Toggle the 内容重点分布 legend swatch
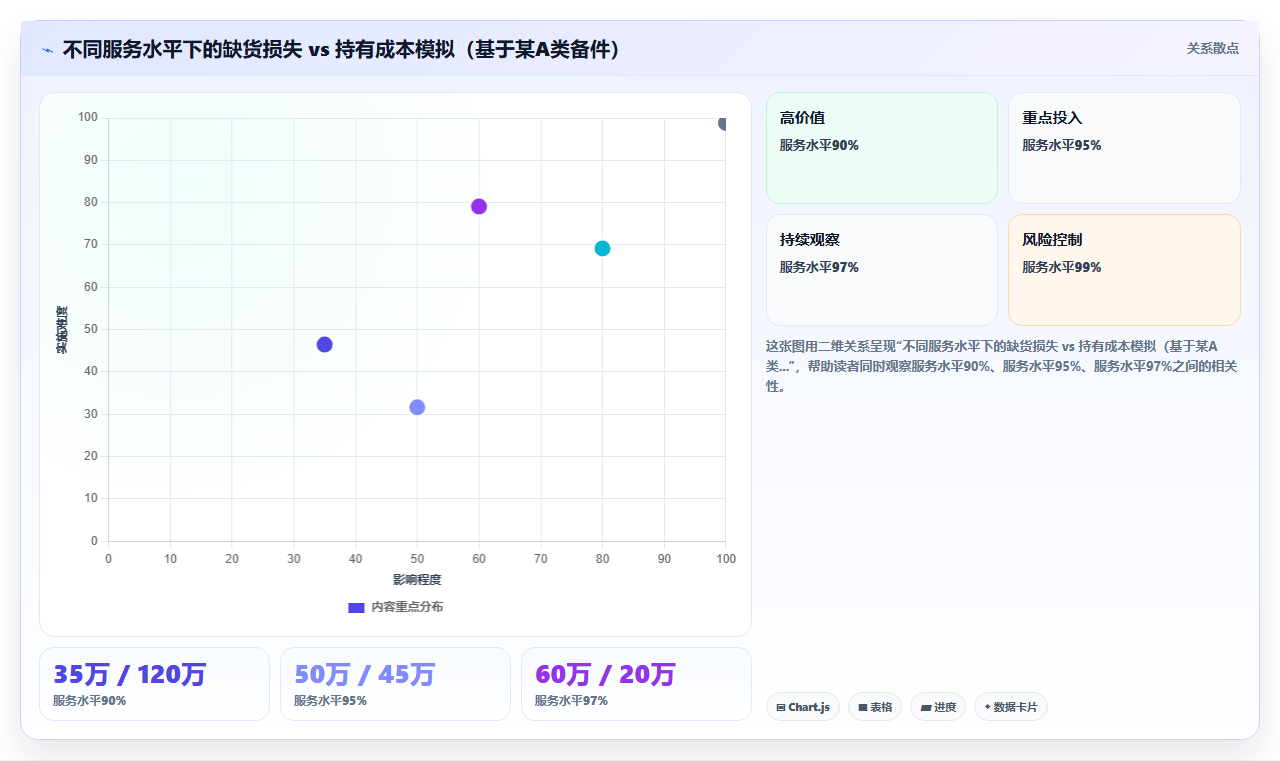1280x761 pixels. 356,607
